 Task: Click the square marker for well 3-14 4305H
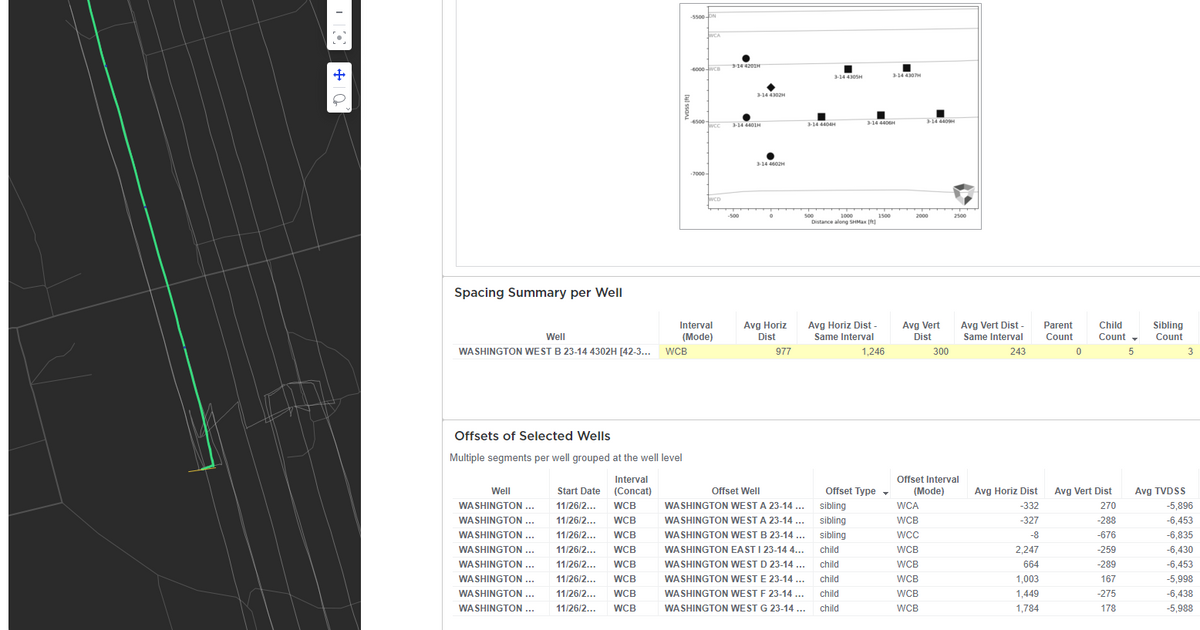tap(848, 68)
